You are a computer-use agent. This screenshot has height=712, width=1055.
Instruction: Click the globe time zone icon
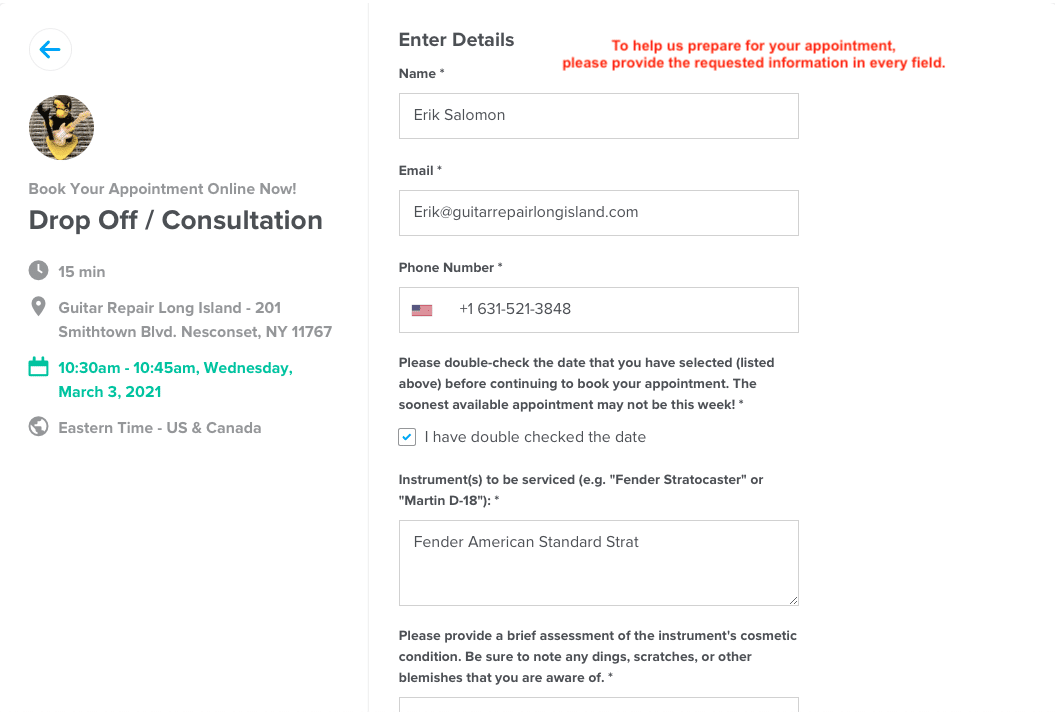pyautogui.click(x=38, y=427)
